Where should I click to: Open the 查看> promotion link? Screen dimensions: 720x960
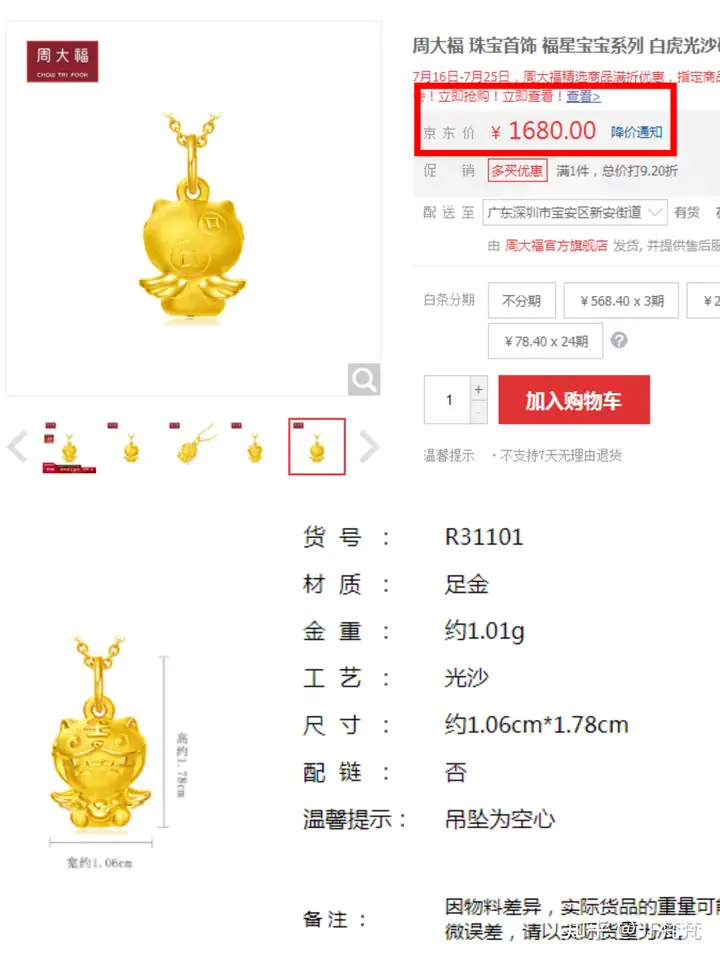click(583, 96)
